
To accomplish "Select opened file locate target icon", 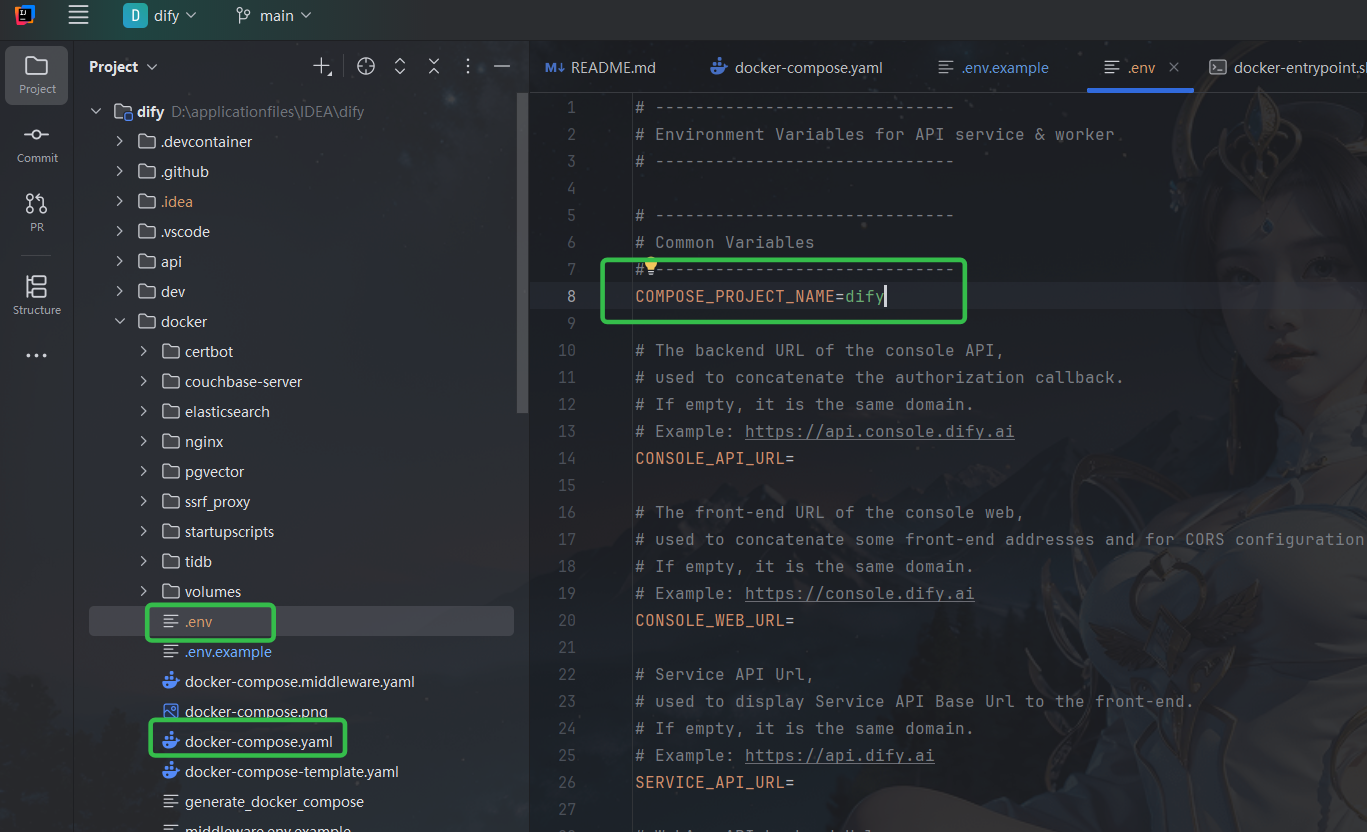I will (x=366, y=66).
